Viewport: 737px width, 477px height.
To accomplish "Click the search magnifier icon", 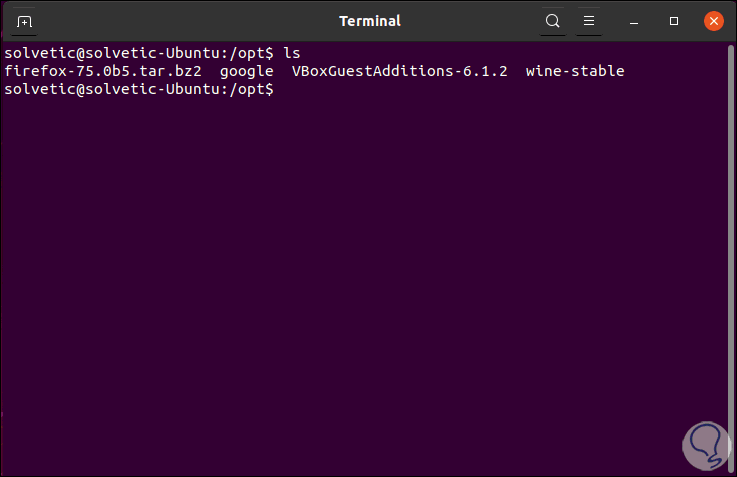I will [x=553, y=21].
